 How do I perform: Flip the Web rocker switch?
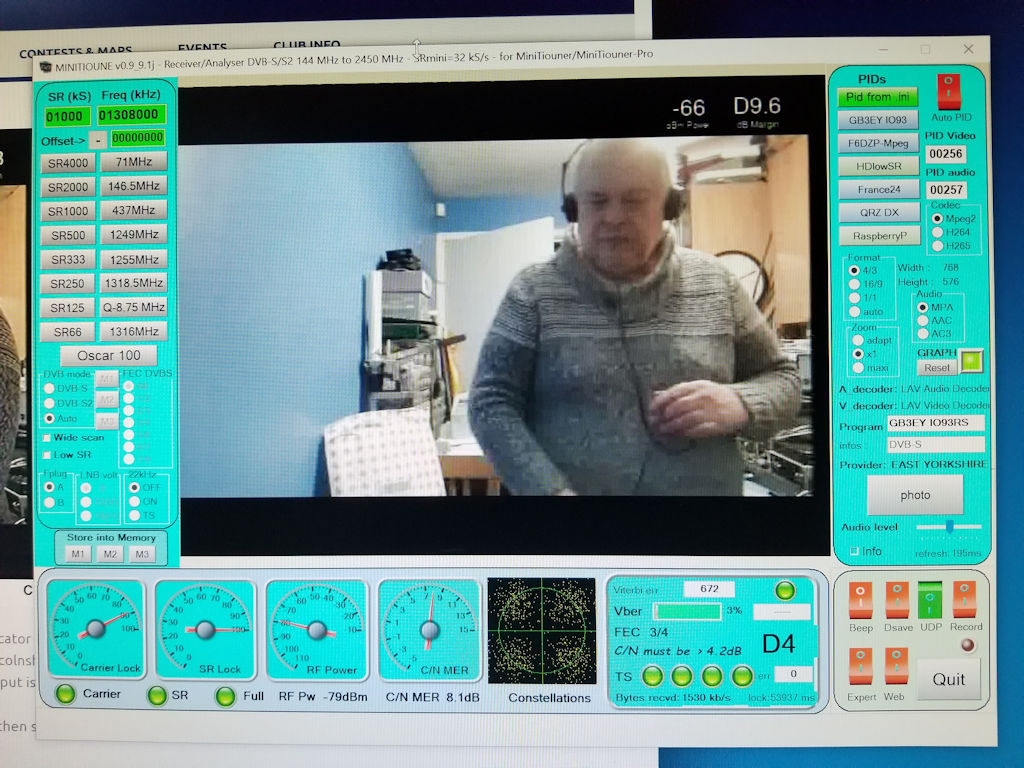click(897, 666)
